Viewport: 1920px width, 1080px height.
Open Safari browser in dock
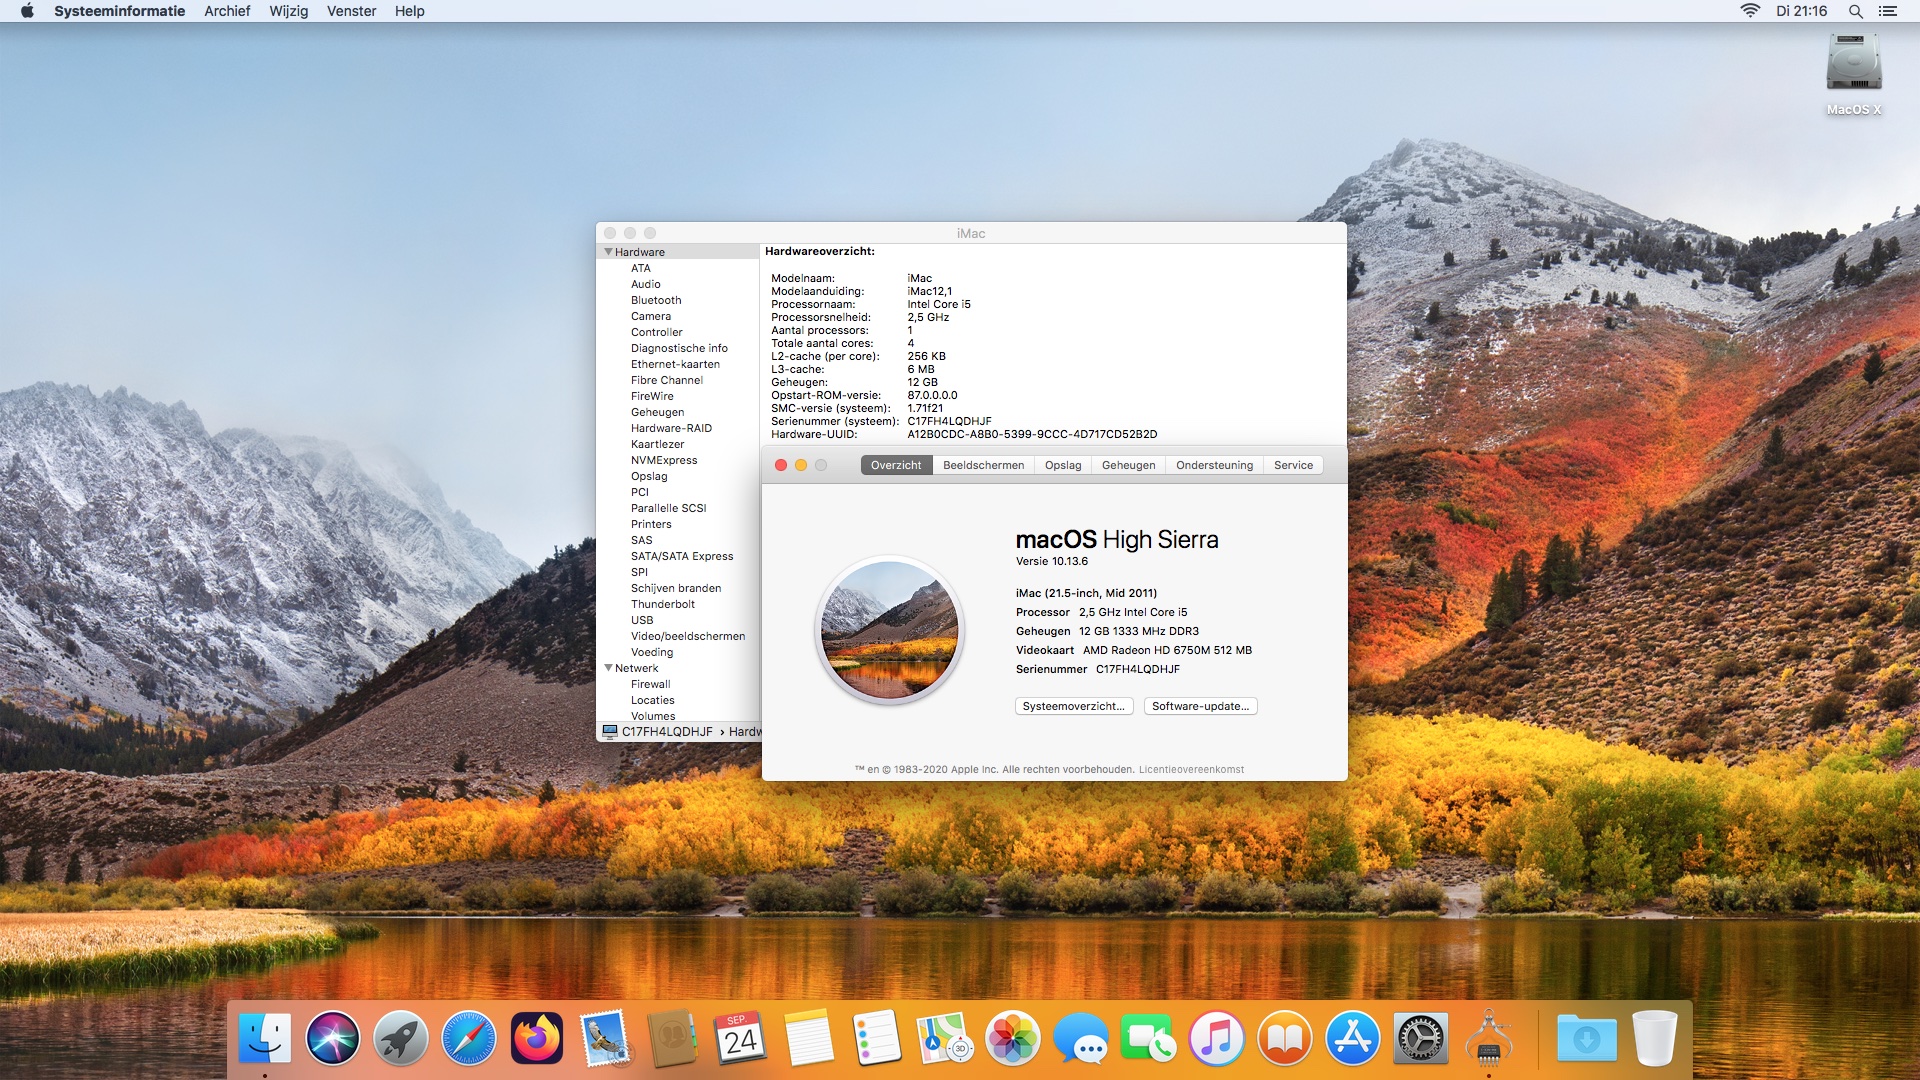tap(469, 1038)
